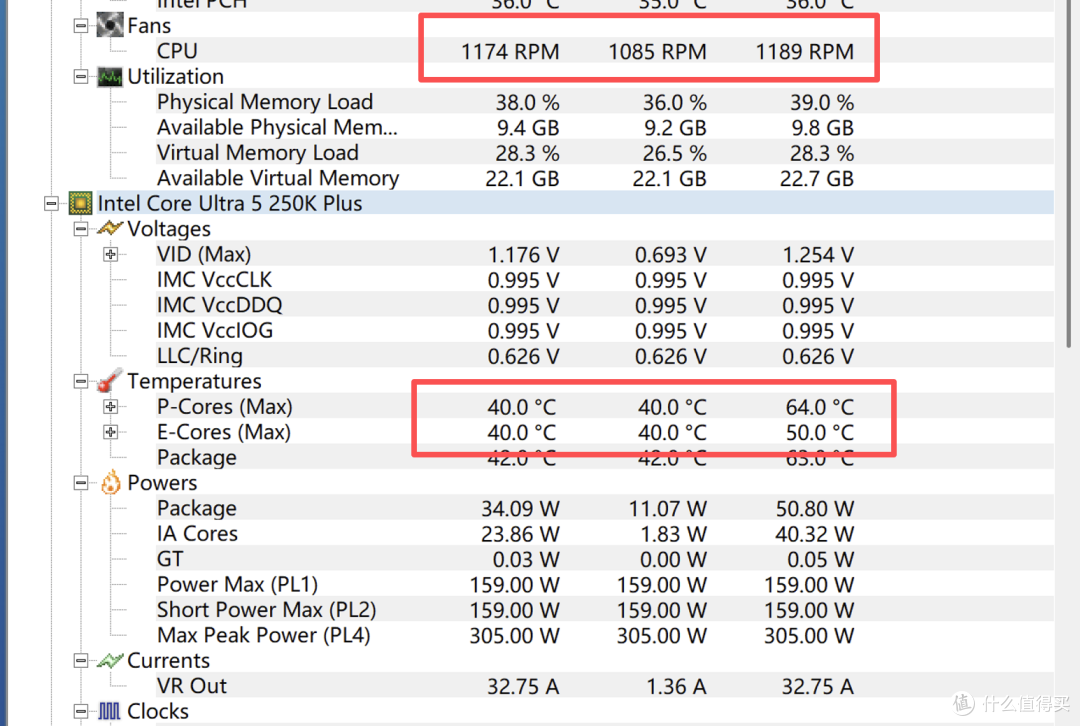Viewport: 1080px width, 726px height.
Task: Click the 1.254 V VID max value
Action: coord(818,255)
